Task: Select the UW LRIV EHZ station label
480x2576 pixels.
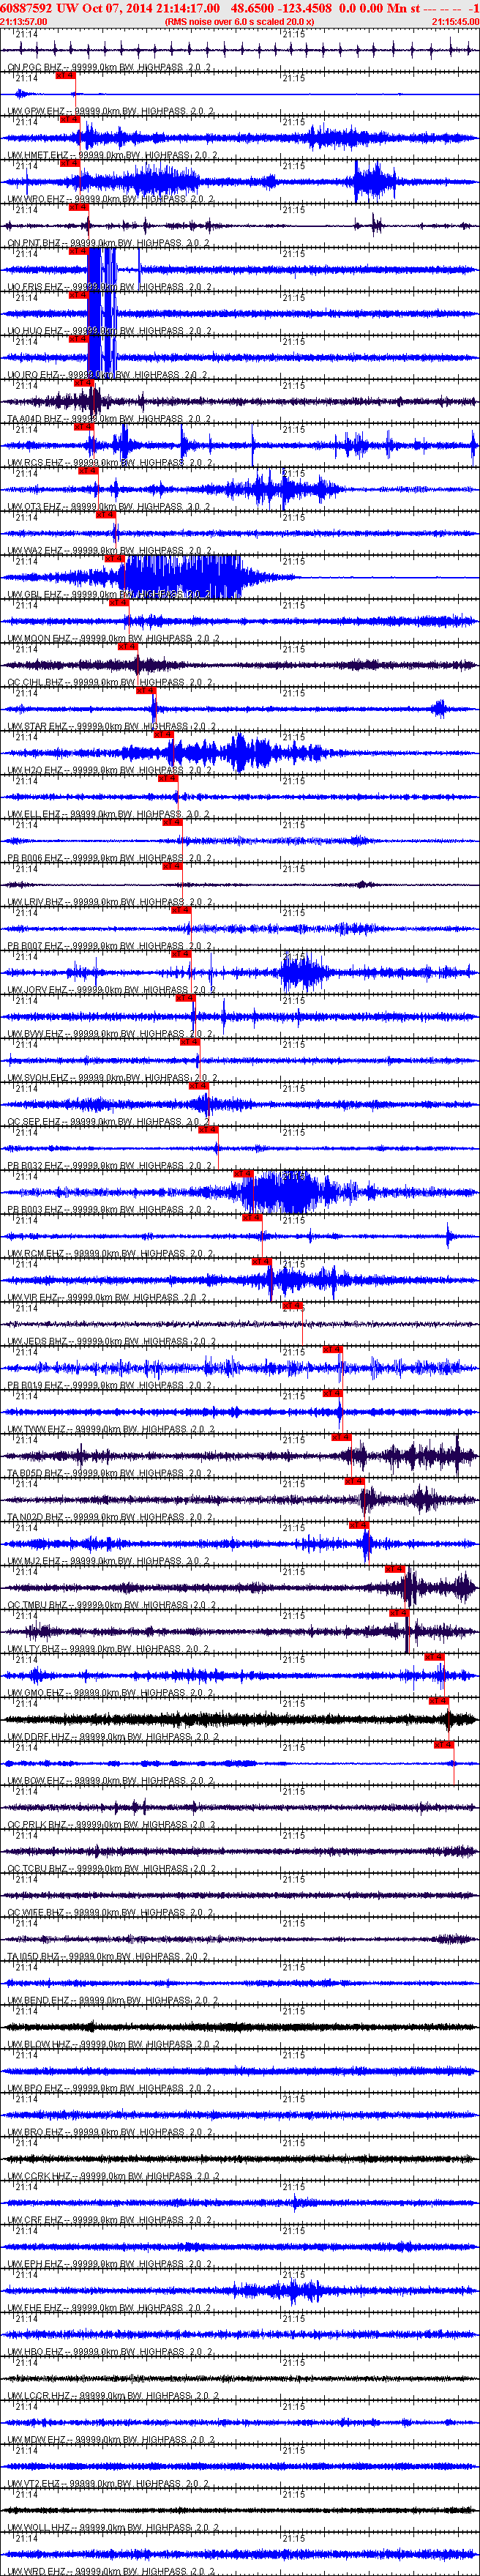Action: (110, 903)
